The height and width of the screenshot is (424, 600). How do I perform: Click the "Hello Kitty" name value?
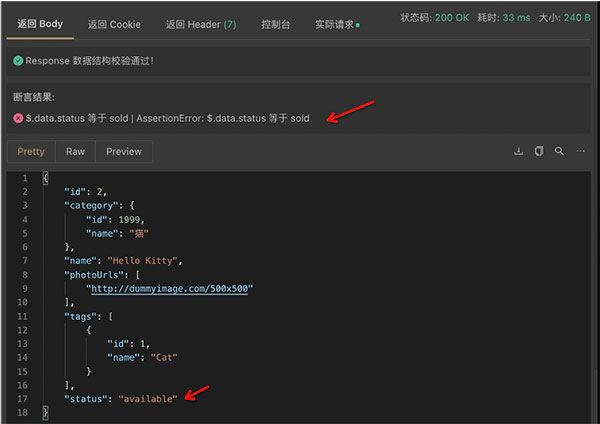tap(142, 261)
